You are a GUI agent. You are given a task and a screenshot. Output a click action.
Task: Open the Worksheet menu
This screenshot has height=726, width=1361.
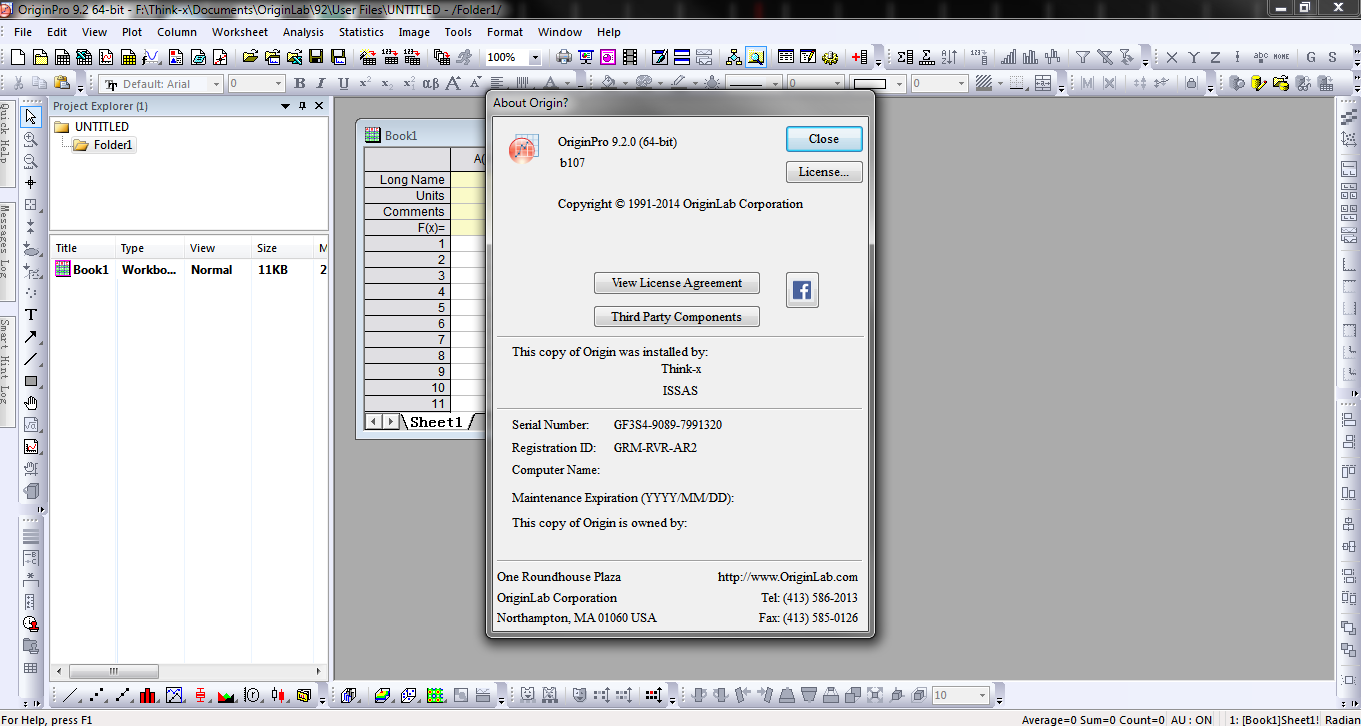(239, 32)
